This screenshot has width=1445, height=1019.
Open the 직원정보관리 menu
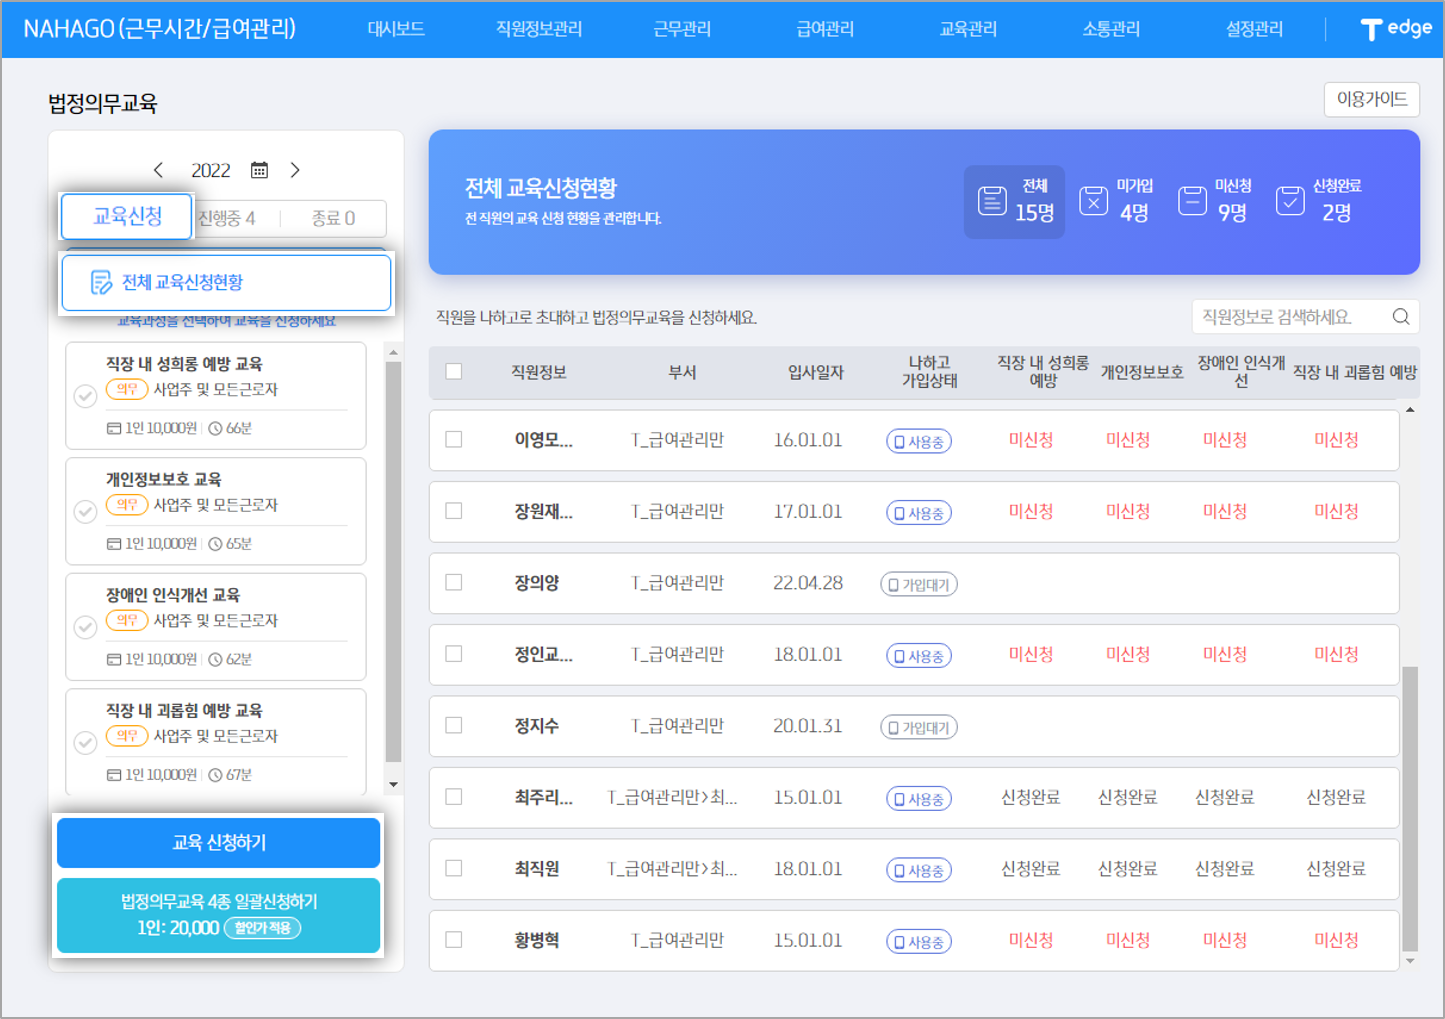click(x=539, y=29)
